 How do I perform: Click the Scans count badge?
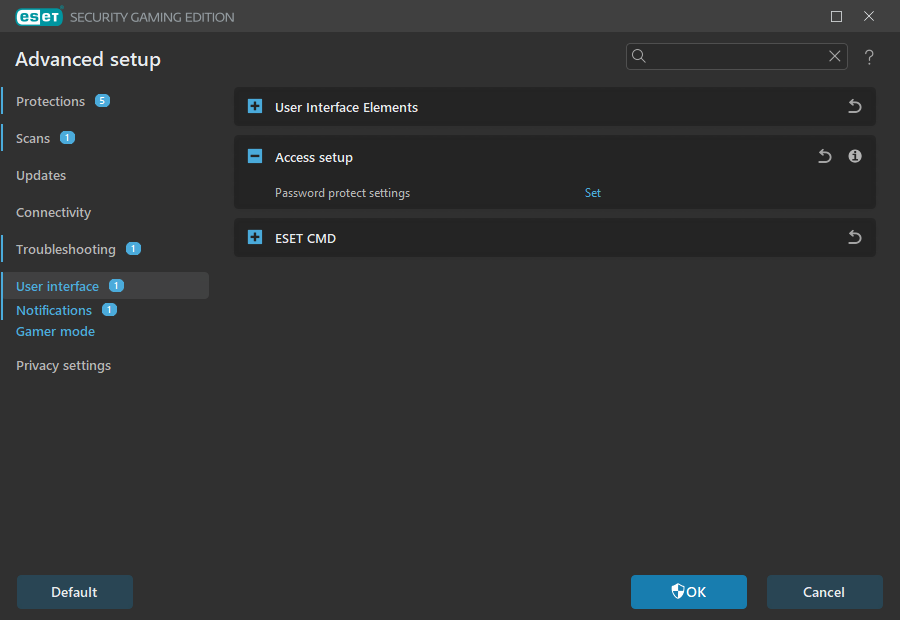click(x=67, y=138)
